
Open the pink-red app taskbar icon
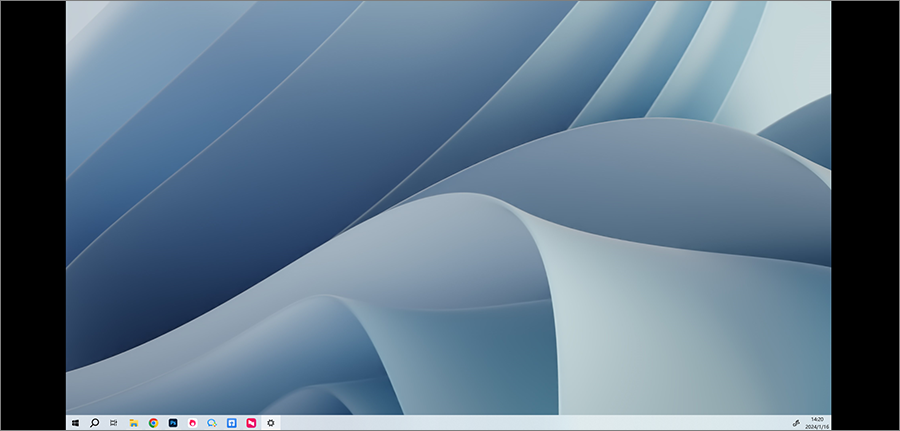[x=251, y=423]
